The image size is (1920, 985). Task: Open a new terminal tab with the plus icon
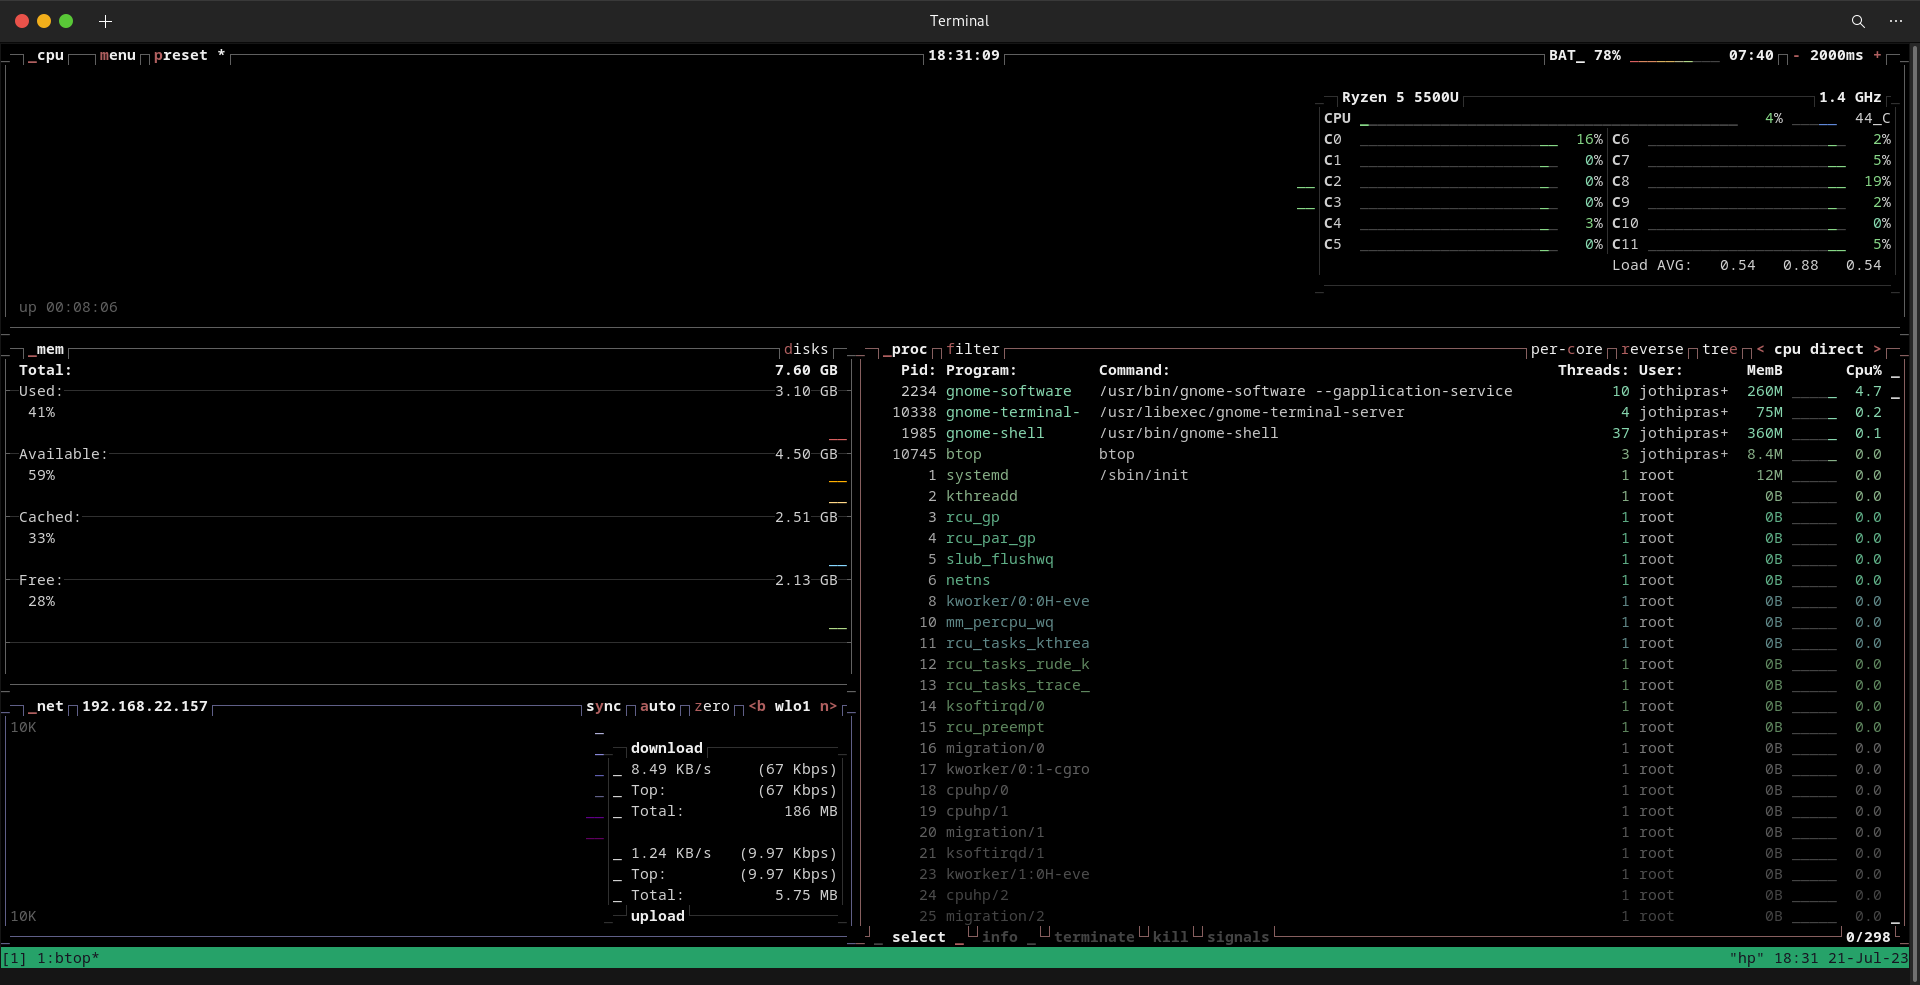(105, 21)
